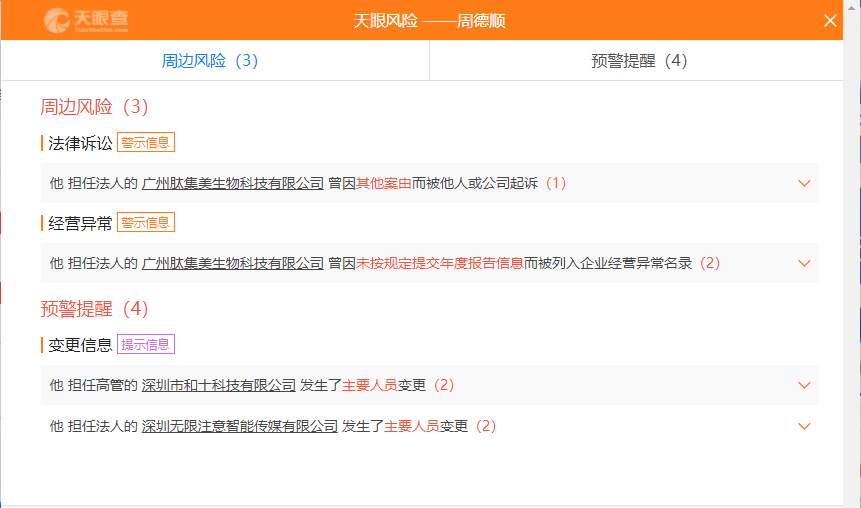This screenshot has height=508, width=861.
Task: Click the 法律诉讼 category label
Action: pyautogui.click(x=80, y=143)
